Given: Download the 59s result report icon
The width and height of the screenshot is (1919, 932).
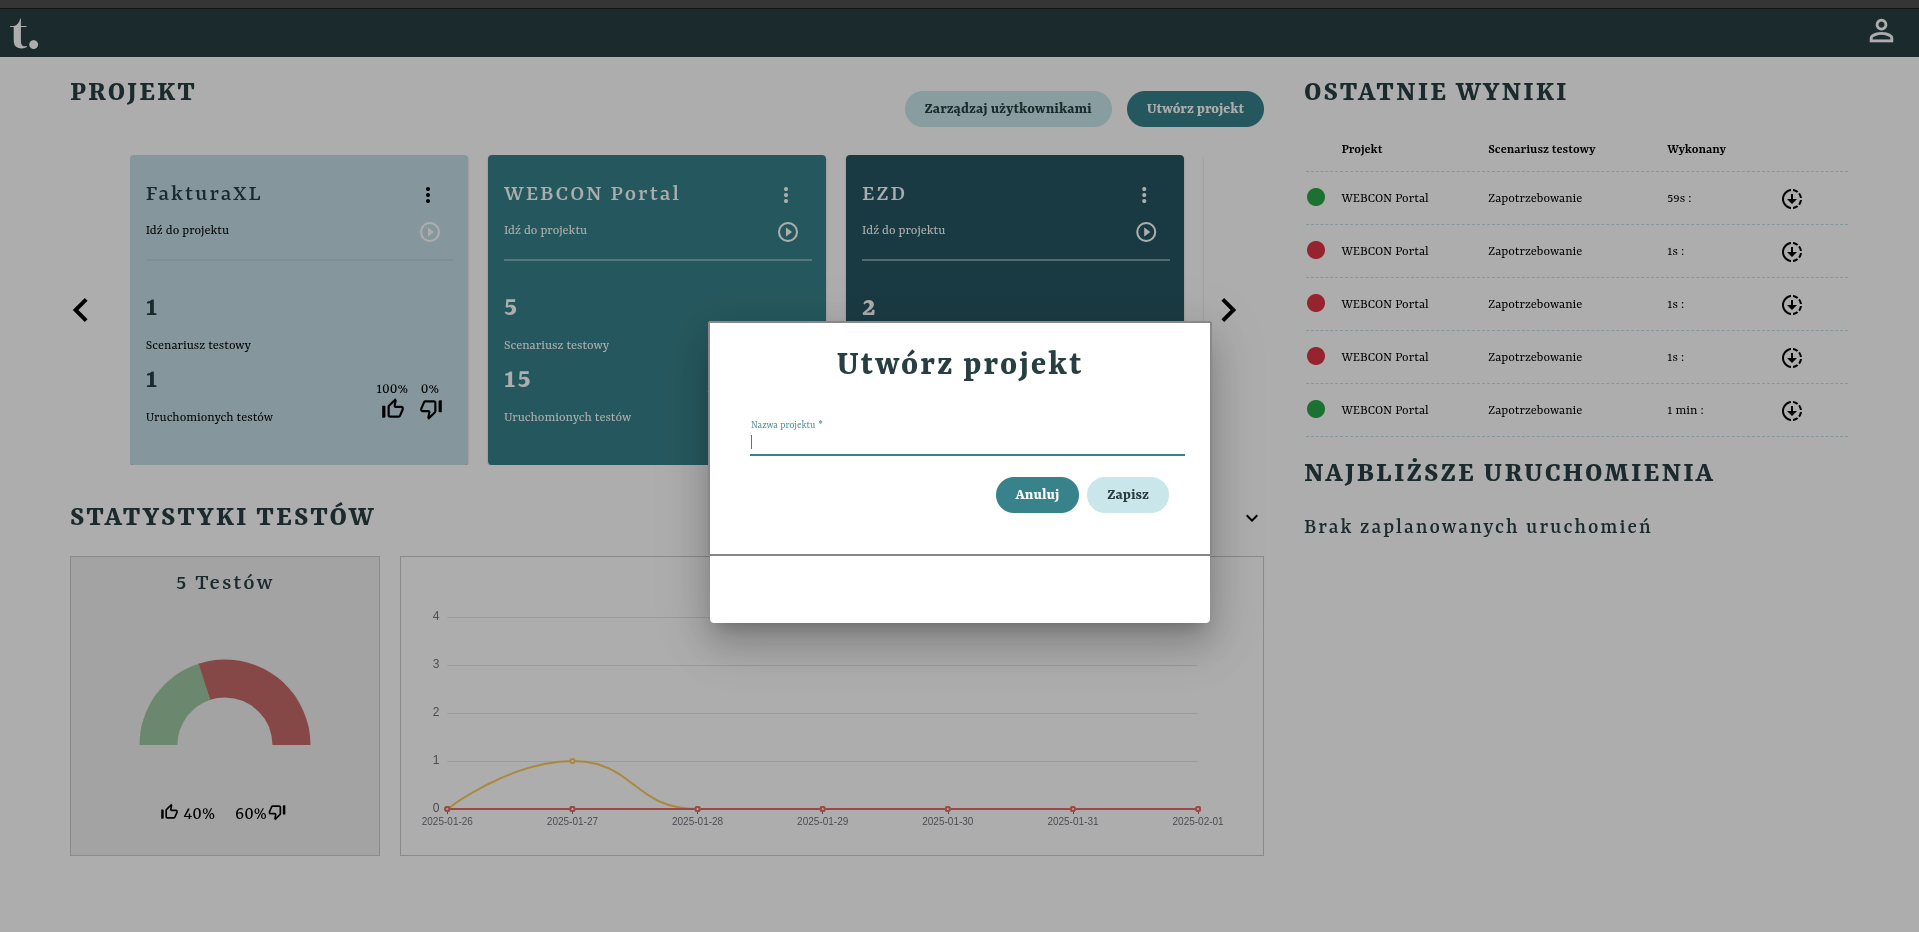Looking at the screenshot, I should pyautogui.click(x=1792, y=199).
